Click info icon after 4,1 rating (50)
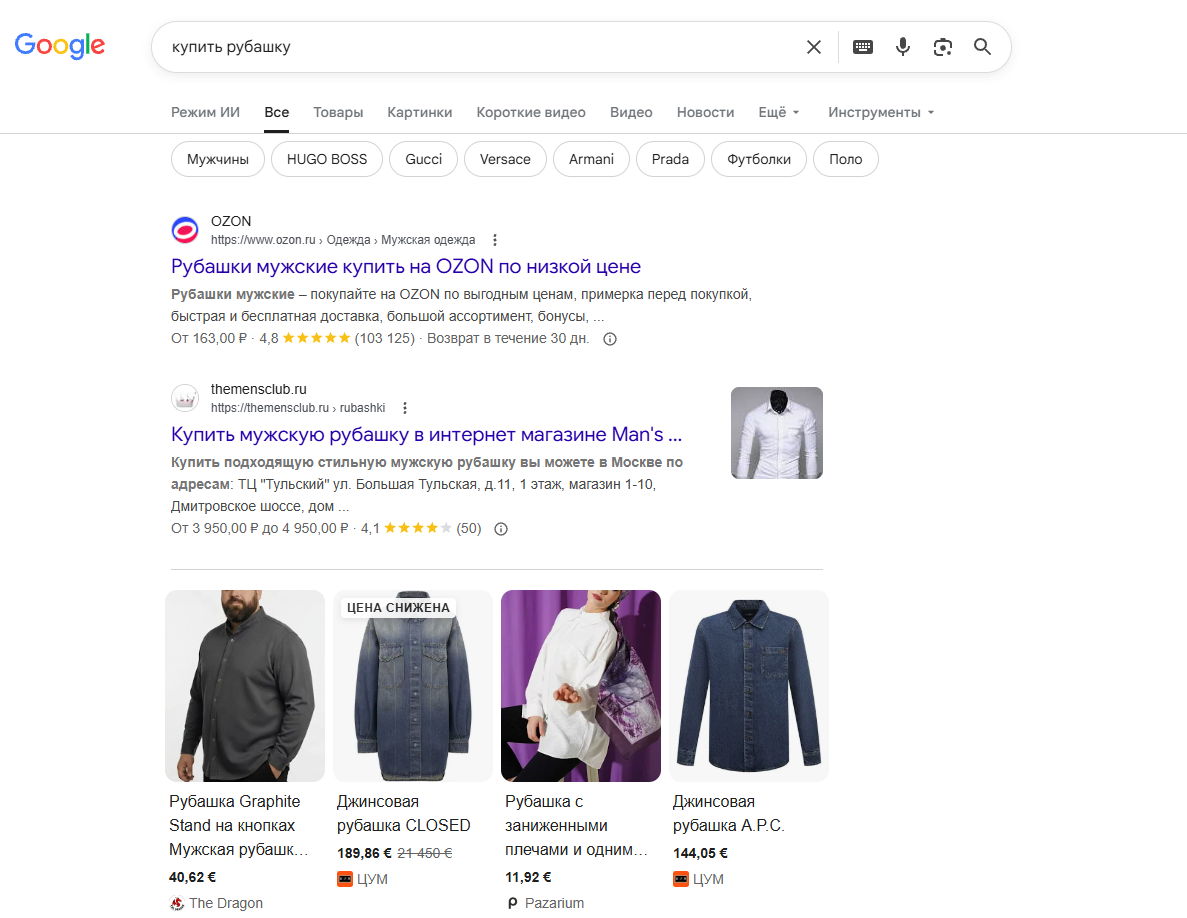The image size is (1187, 918). tap(500, 529)
